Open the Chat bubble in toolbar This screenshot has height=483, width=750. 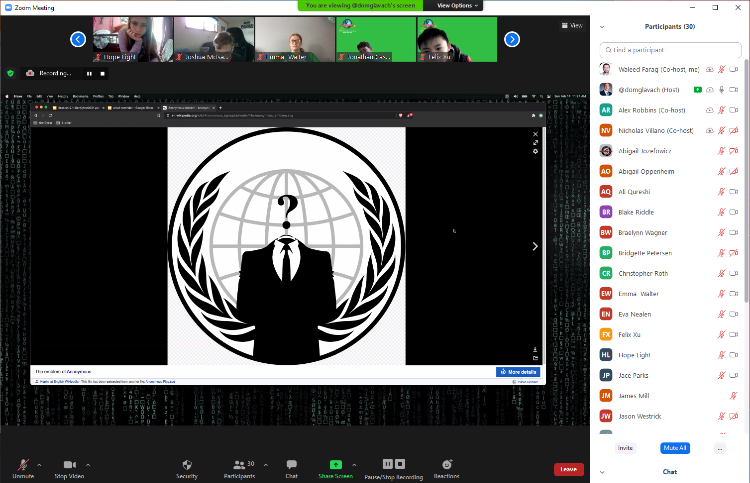pos(292,469)
